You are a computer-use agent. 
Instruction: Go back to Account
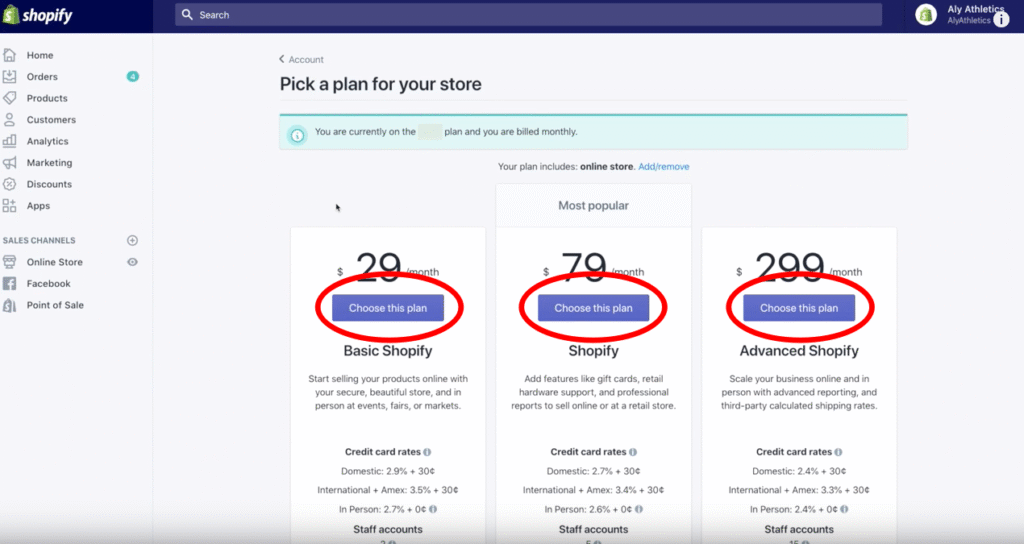pyautogui.click(x=302, y=59)
